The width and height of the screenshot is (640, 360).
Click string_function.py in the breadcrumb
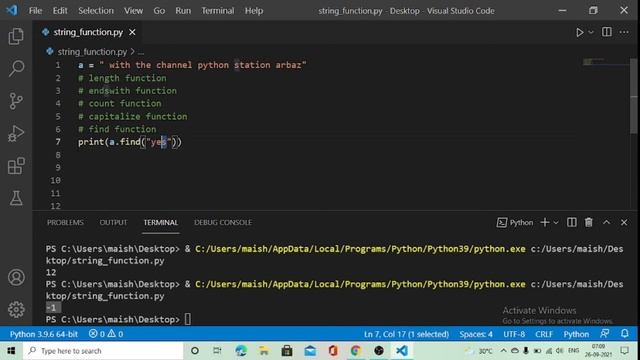(92, 52)
